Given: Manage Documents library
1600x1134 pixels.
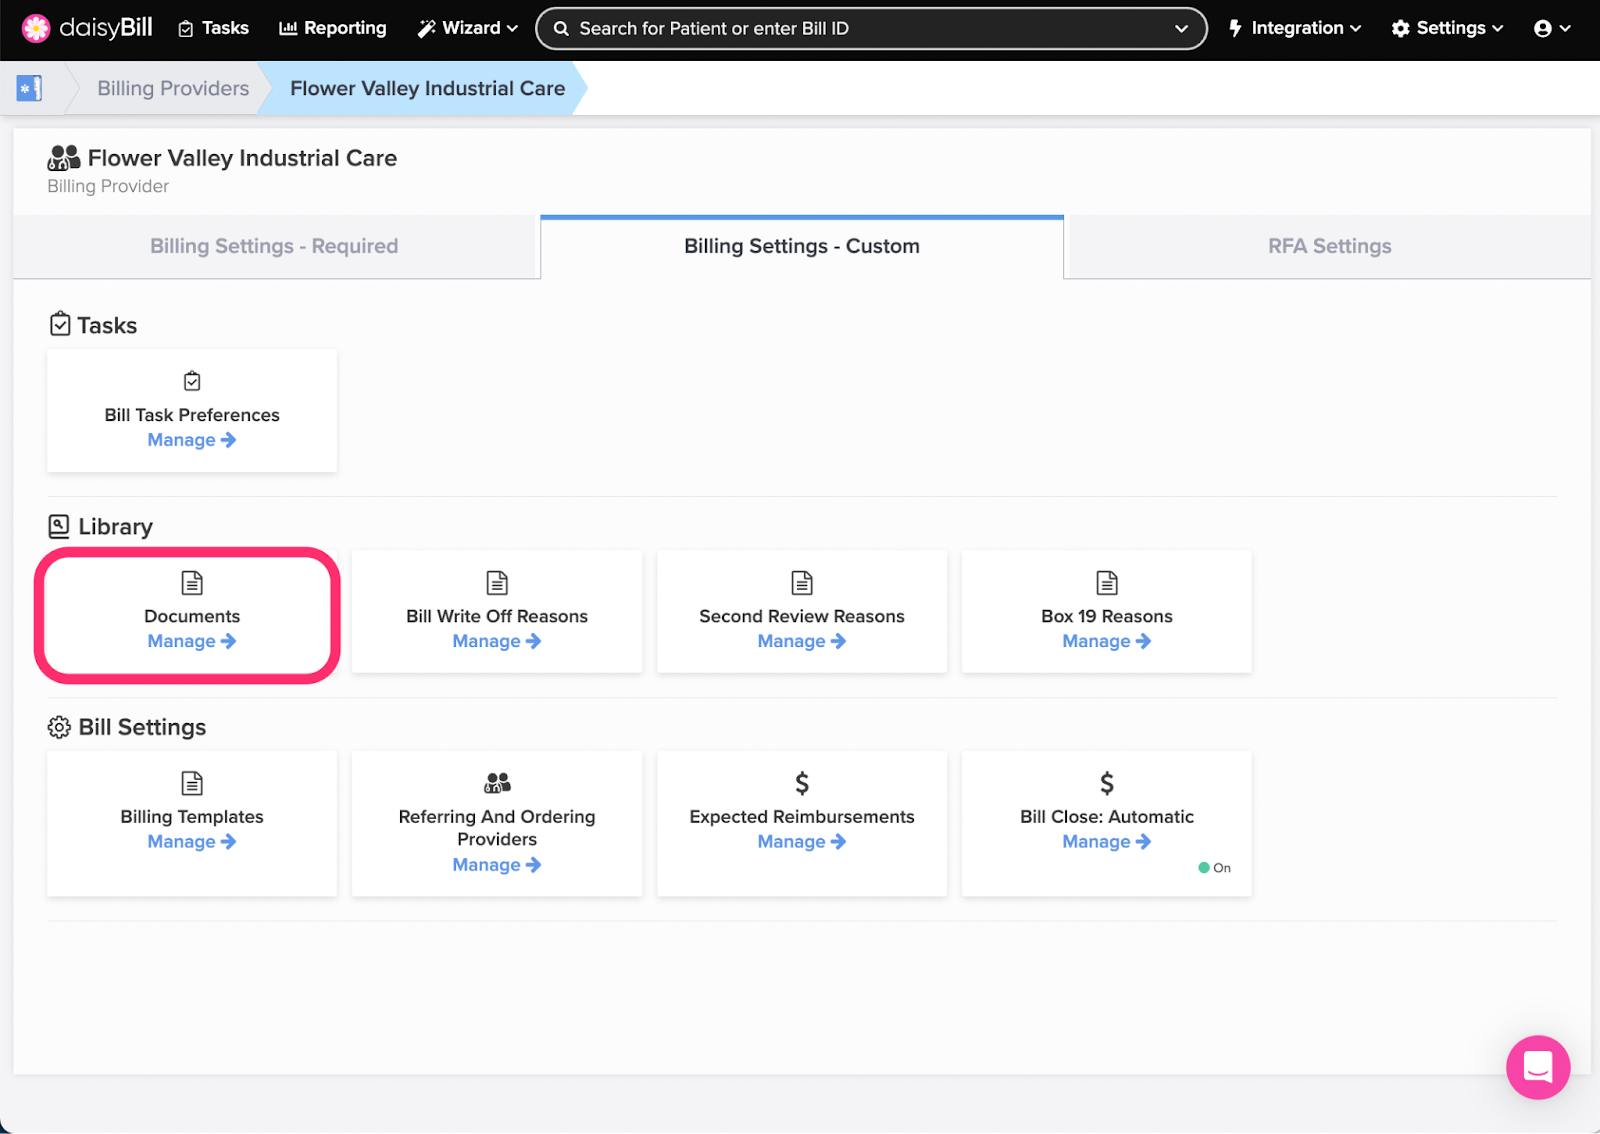Looking at the screenshot, I should tap(192, 641).
